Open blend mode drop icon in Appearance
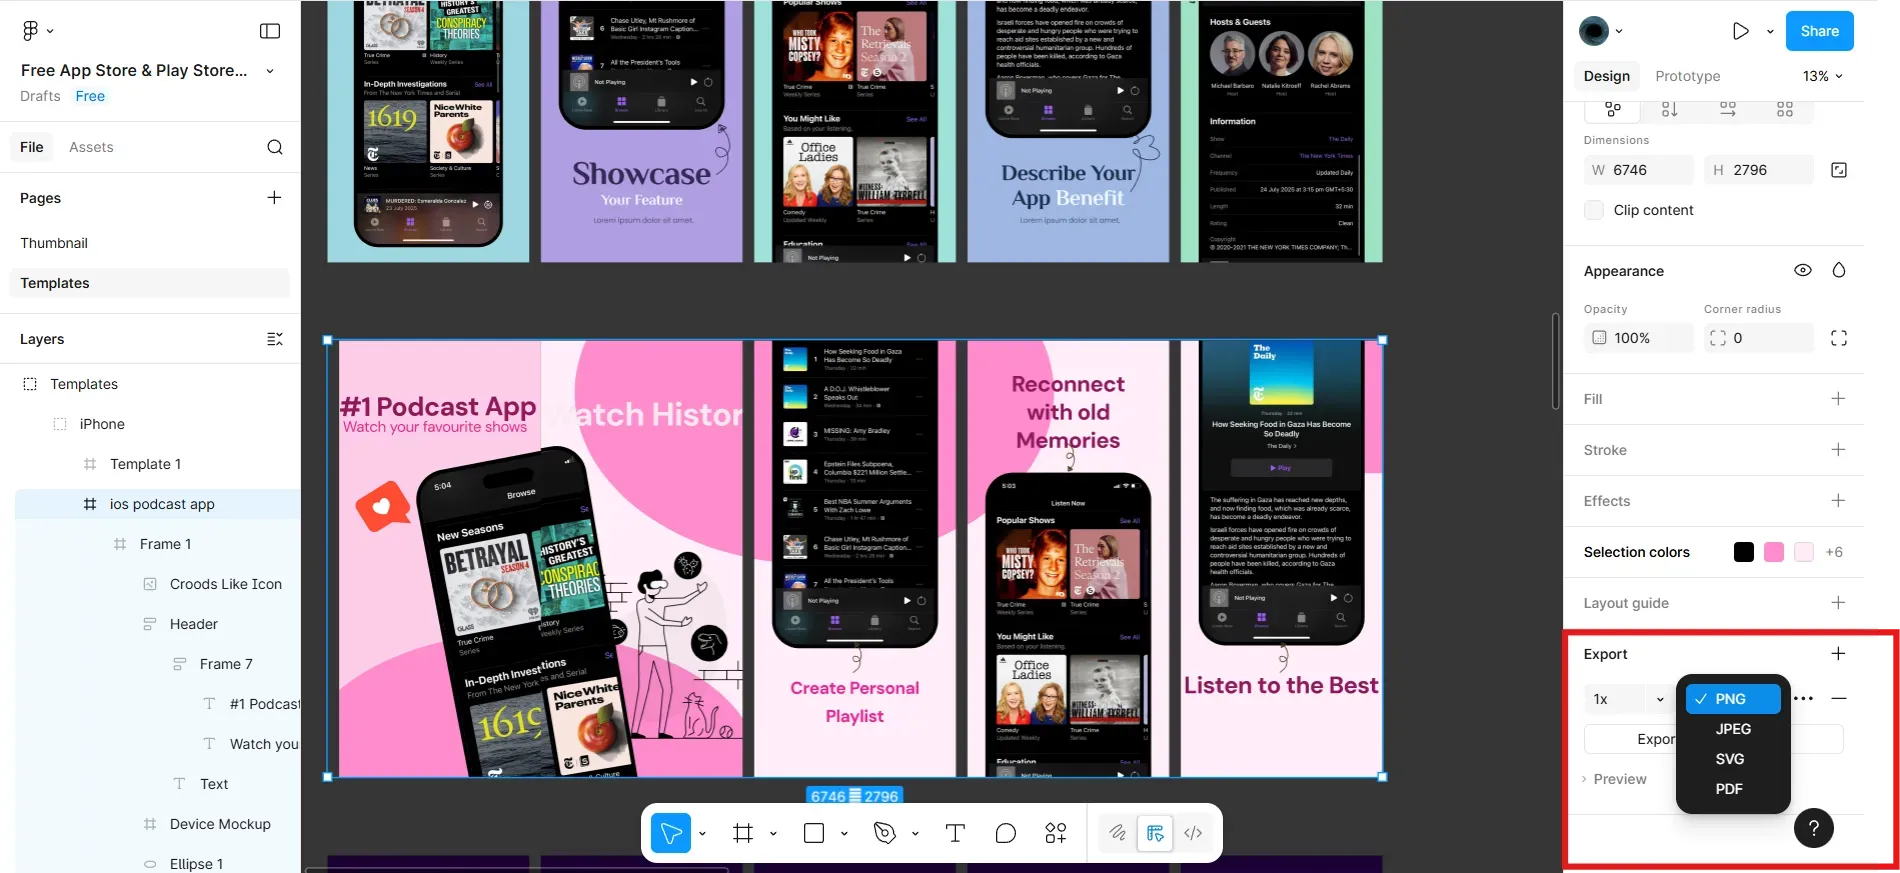Screen dimensions: 1900x873 point(1839,270)
